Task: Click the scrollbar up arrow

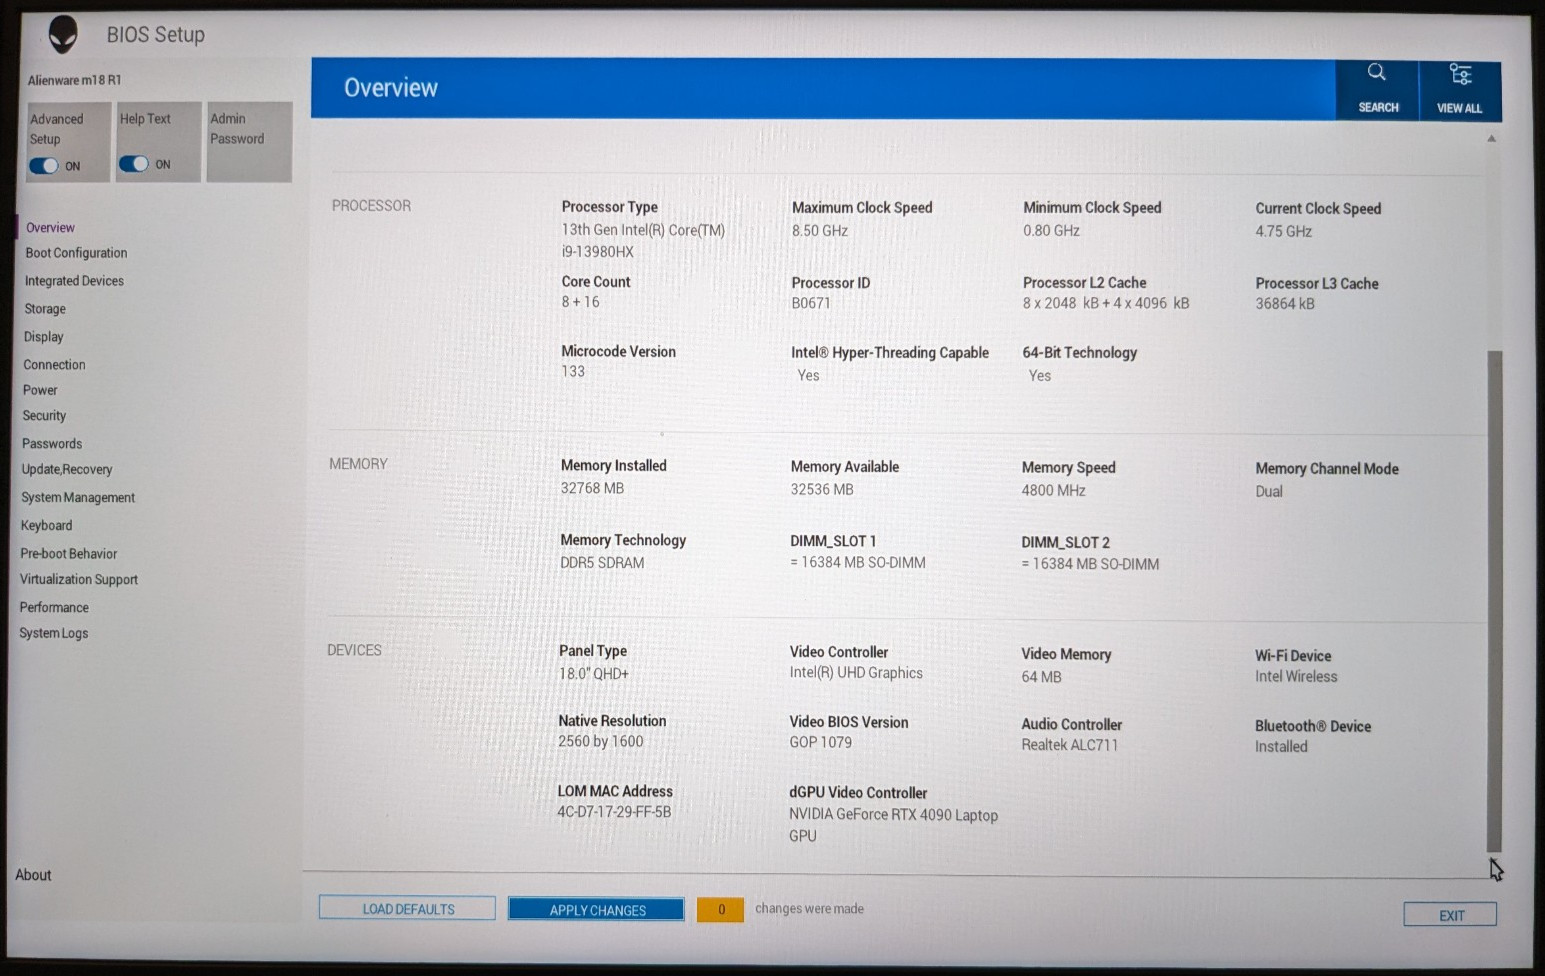Action: 1491,139
